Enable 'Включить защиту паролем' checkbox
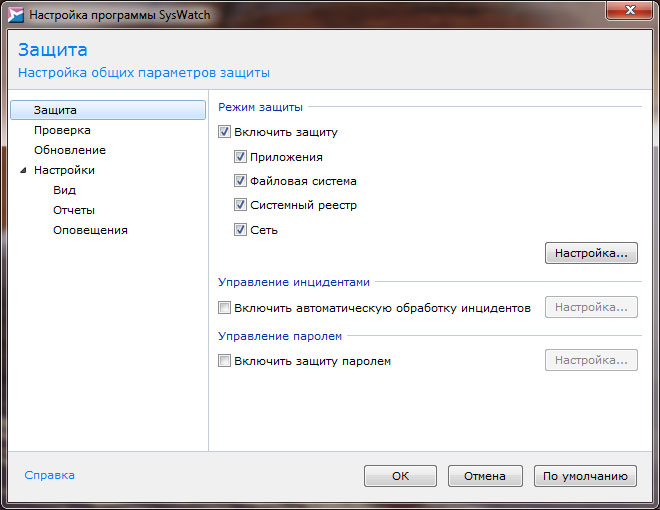Viewport: 660px width, 510px height. tap(224, 361)
